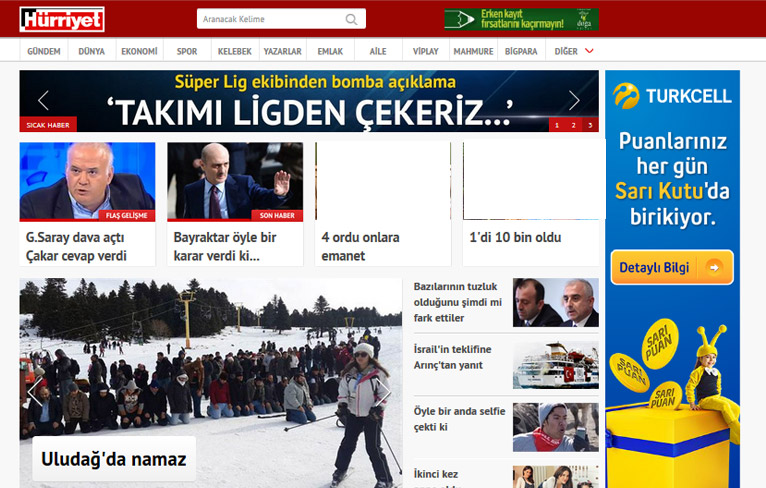Viewport: 766px width, 488px height.
Task: Open the Bayraktar news photo
Action: click(235, 182)
